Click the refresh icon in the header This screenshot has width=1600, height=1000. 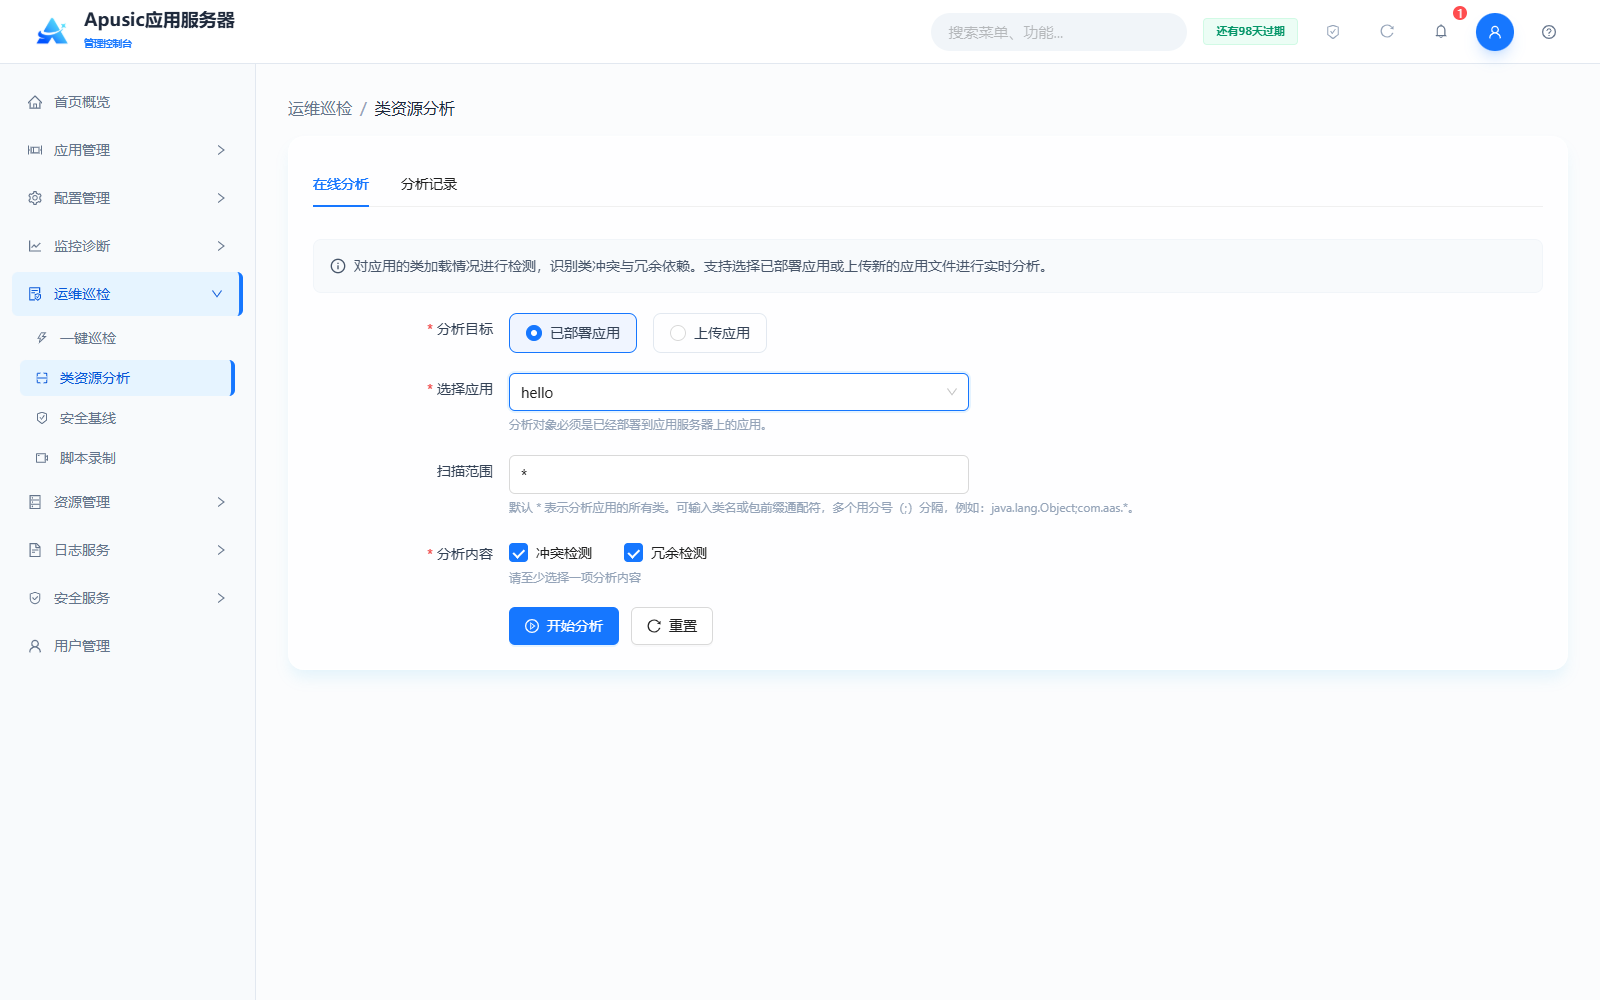coord(1387,32)
